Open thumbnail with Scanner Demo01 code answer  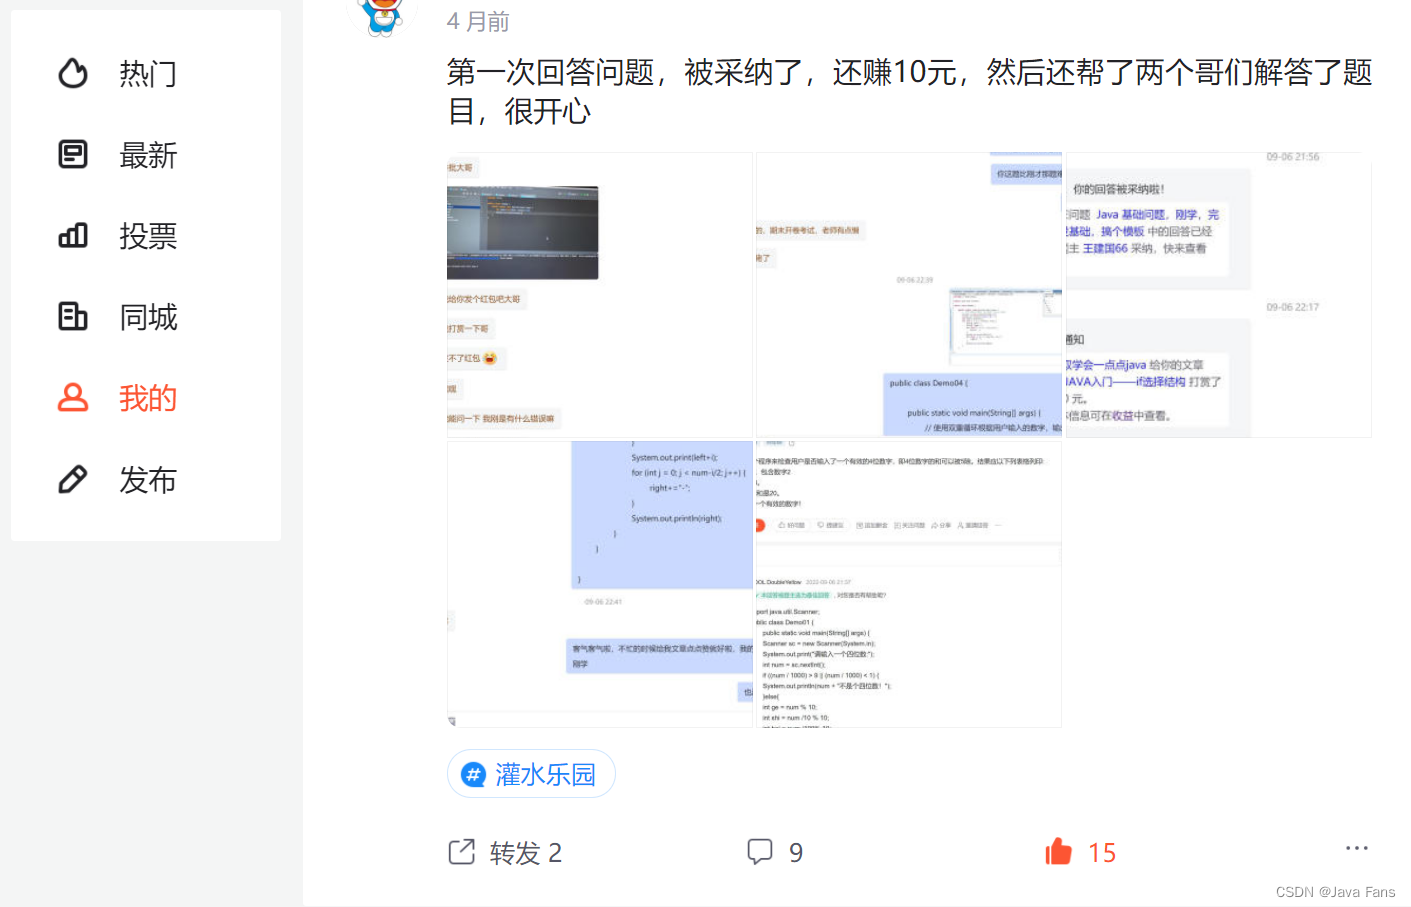[909, 584]
